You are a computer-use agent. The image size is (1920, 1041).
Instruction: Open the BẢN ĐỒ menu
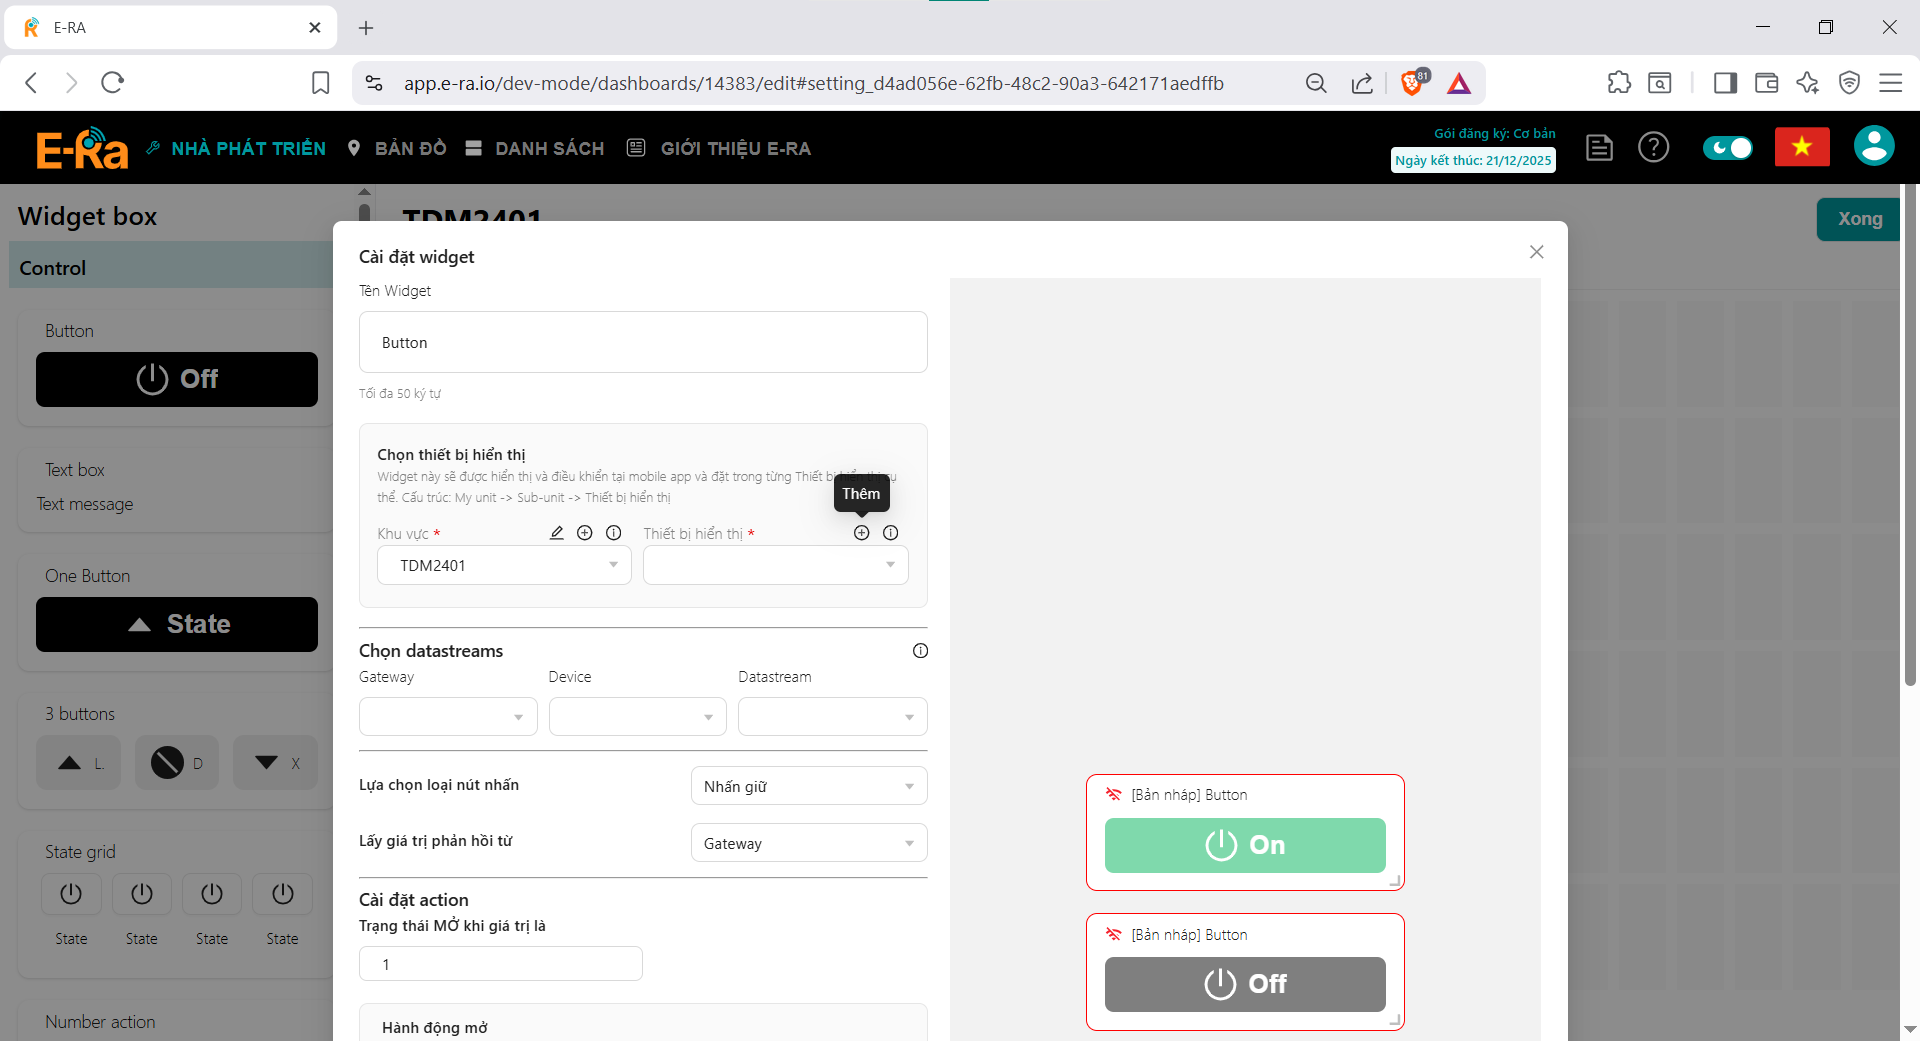(x=397, y=148)
